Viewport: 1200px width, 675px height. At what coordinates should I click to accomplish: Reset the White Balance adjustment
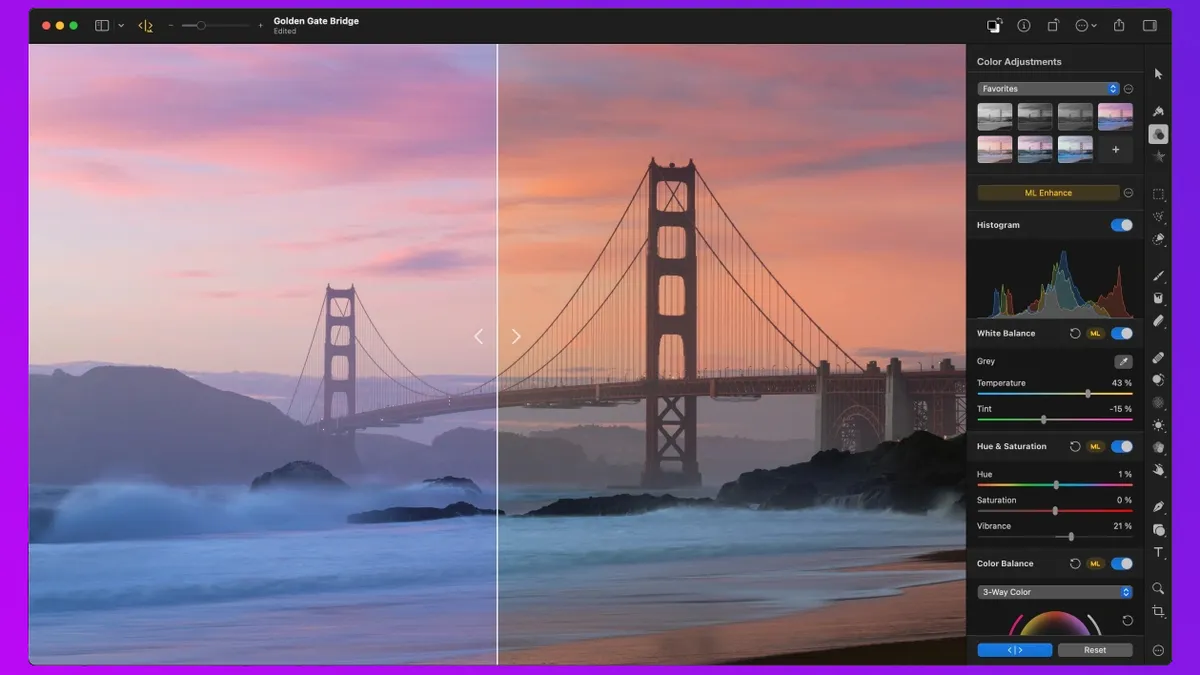click(1075, 333)
